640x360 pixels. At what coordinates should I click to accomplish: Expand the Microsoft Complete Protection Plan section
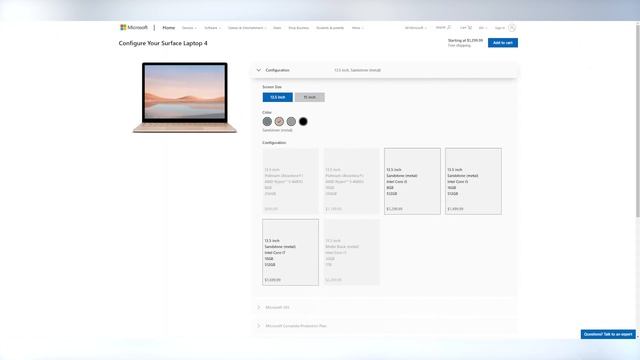385,326
